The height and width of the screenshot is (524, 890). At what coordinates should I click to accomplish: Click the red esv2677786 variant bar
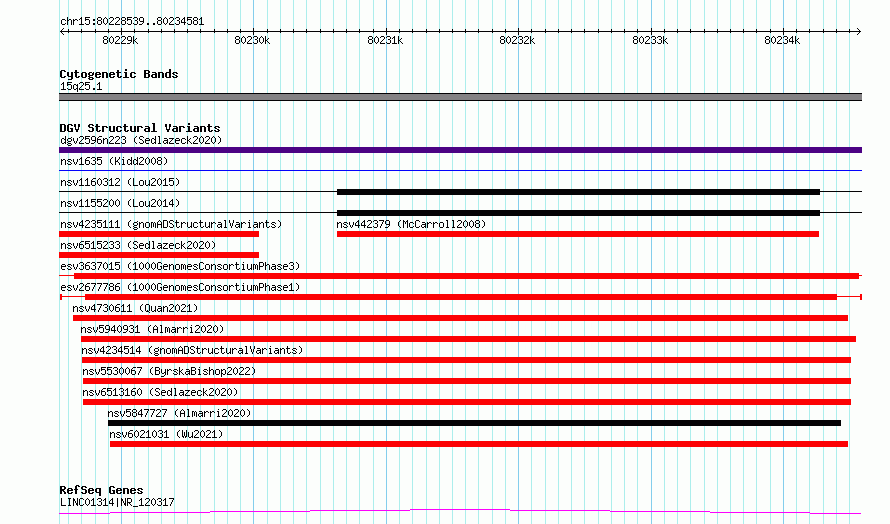click(x=461, y=297)
